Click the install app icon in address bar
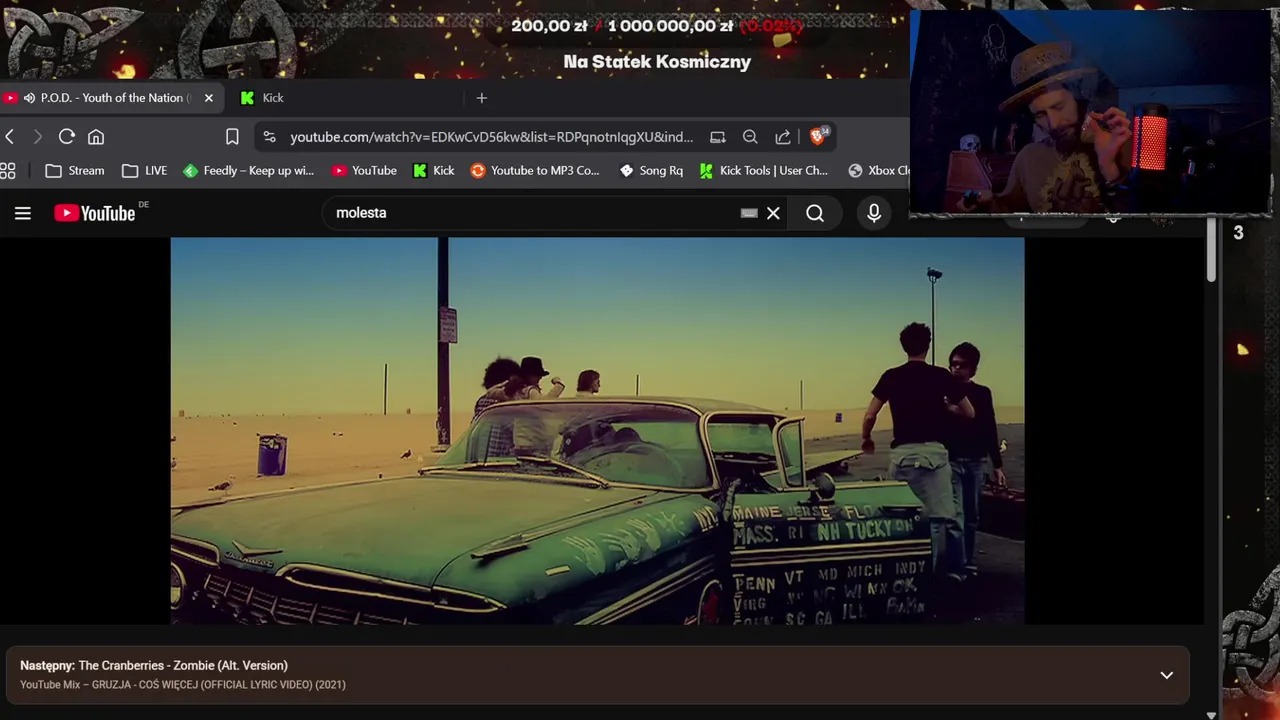Viewport: 1280px width, 720px height. tap(718, 137)
